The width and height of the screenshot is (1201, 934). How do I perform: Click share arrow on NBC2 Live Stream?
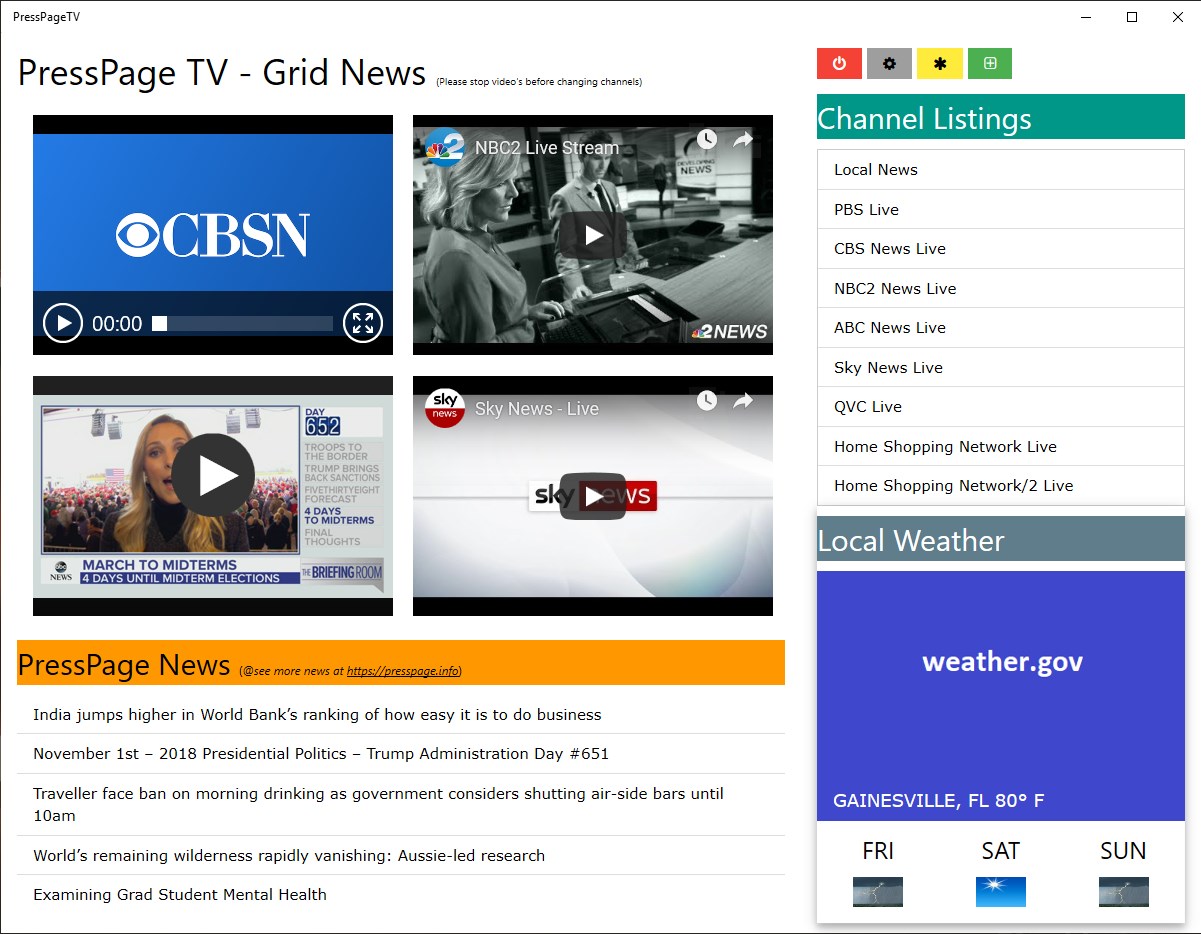pyautogui.click(x=742, y=140)
